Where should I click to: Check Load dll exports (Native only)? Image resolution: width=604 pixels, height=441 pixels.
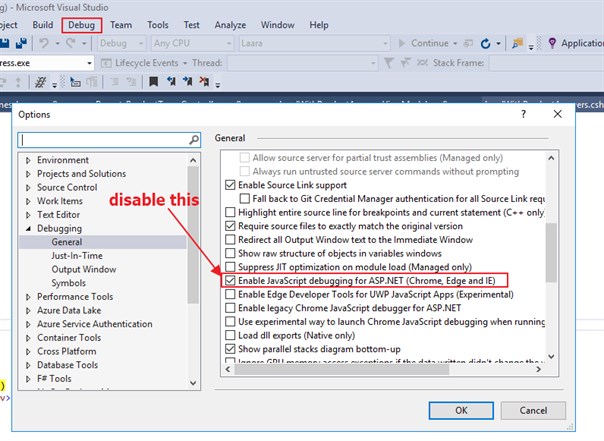click(x=230, y=335)
